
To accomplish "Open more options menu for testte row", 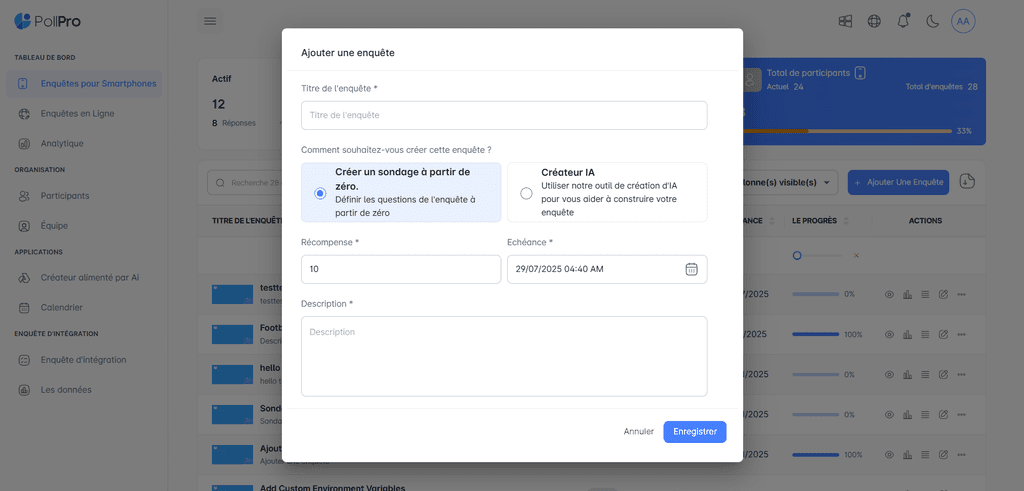I will (961, 294).
